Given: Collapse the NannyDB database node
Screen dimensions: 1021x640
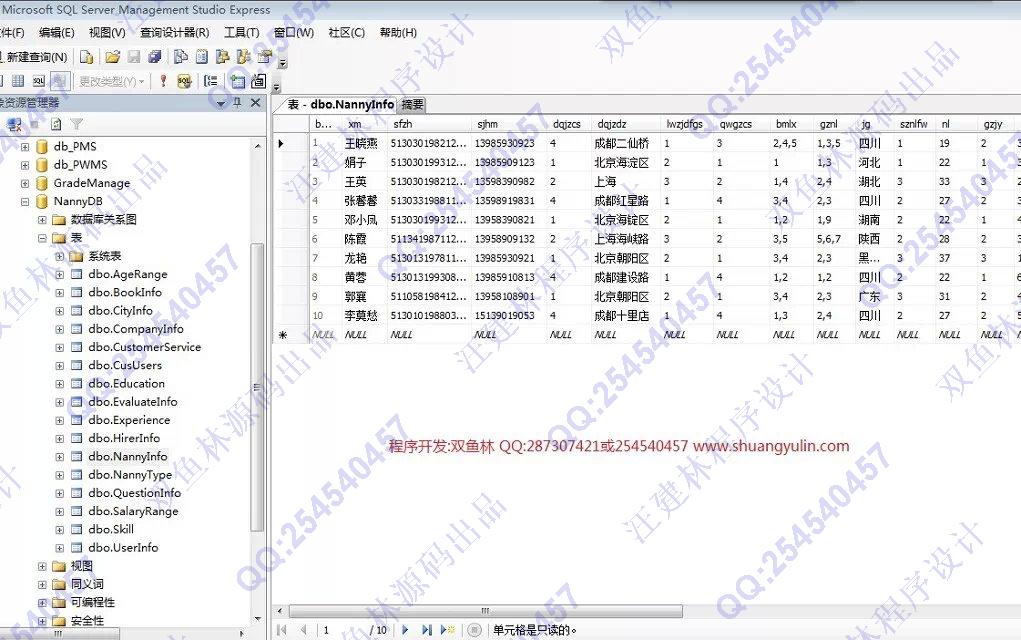Looking at the screenshot, I should [x=25, y=201].
